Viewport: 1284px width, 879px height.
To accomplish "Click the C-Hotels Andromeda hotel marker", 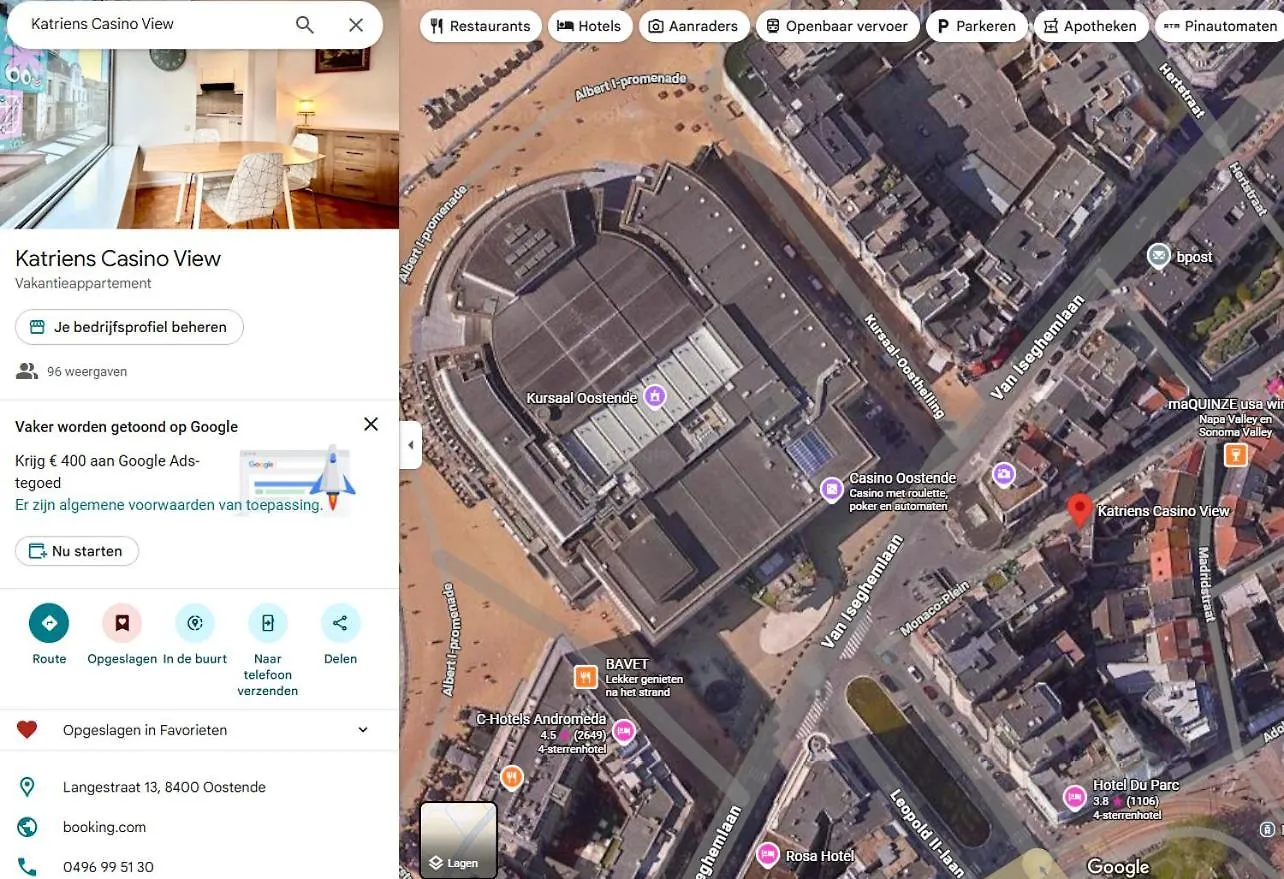I will pyautogui.click(x=624, y=731).
